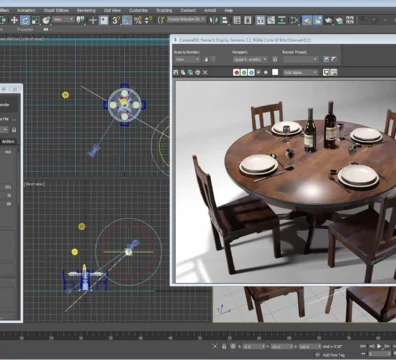Open the Graph Editors menu
The height and width of the screenshot is (360, 396).
[x=56, y=10]
